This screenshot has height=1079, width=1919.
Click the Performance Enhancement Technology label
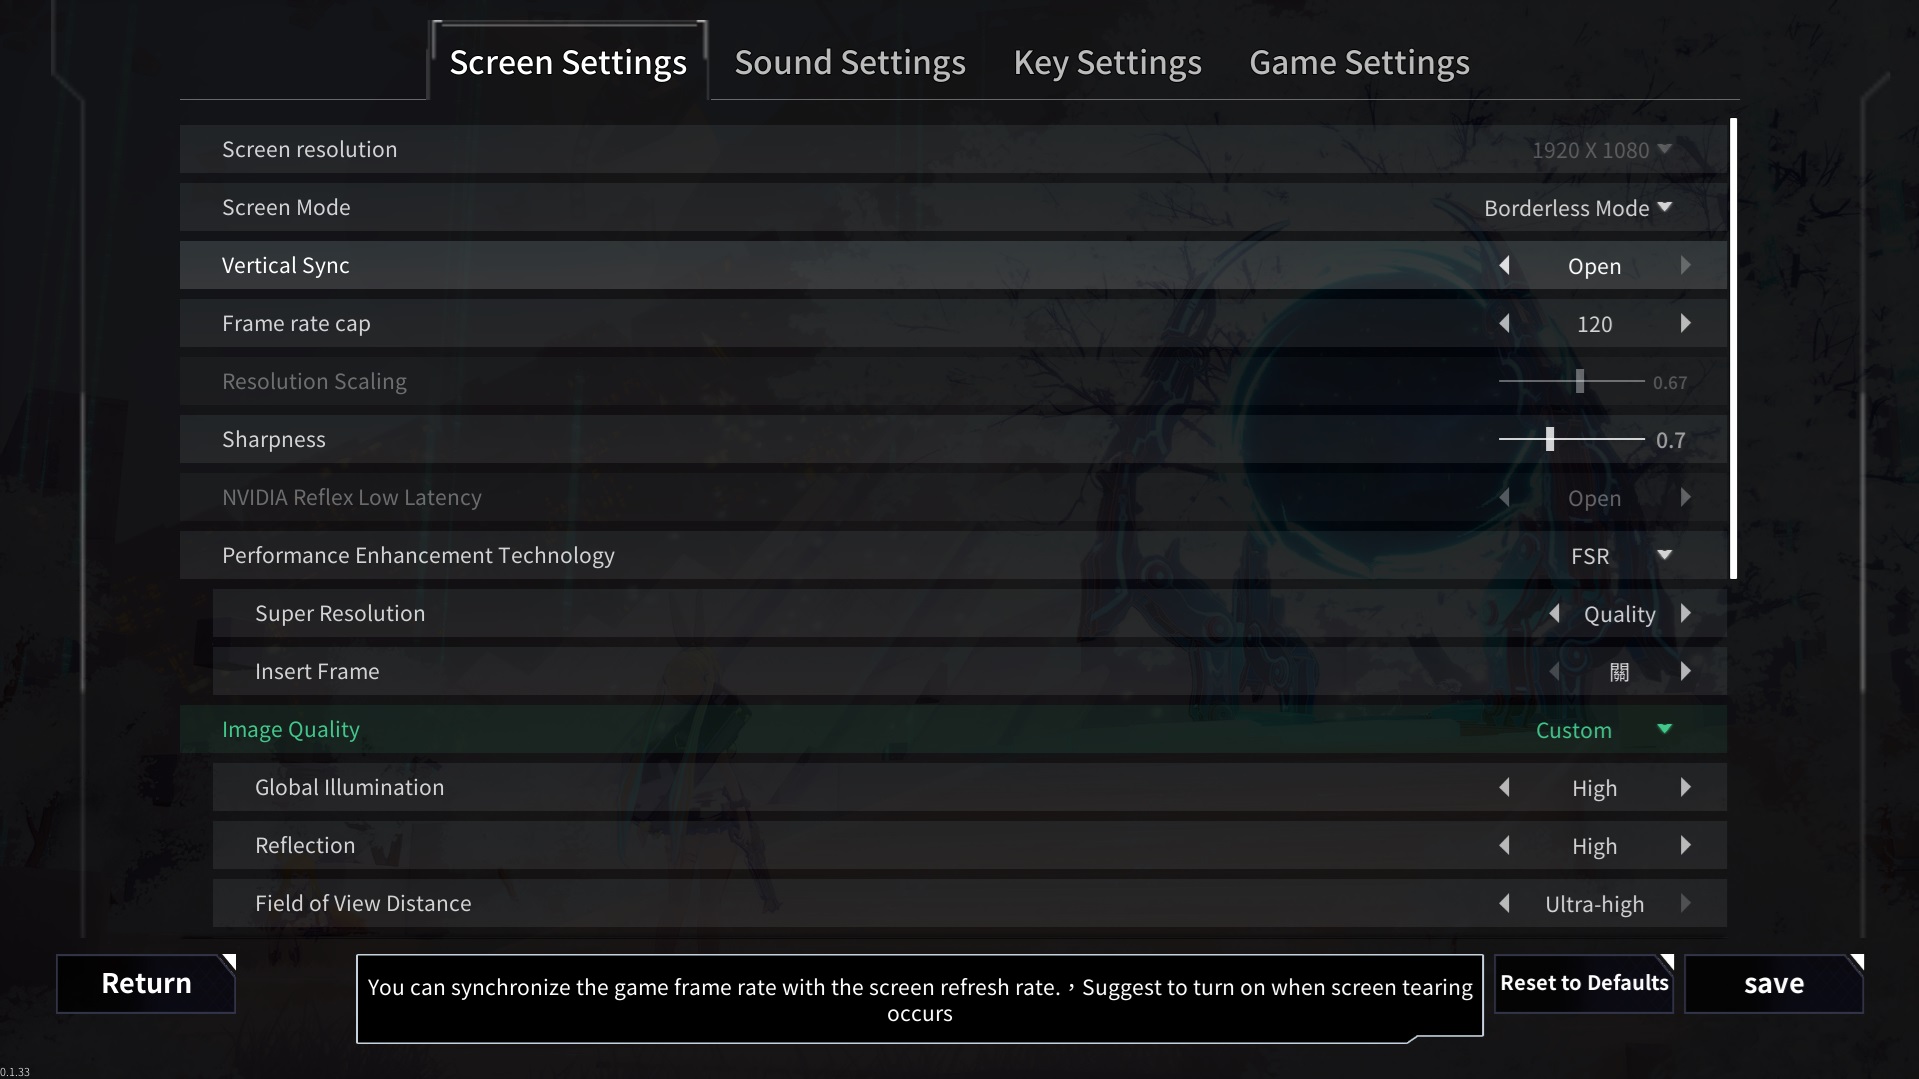pyautogui.click(x=418, y=556)
